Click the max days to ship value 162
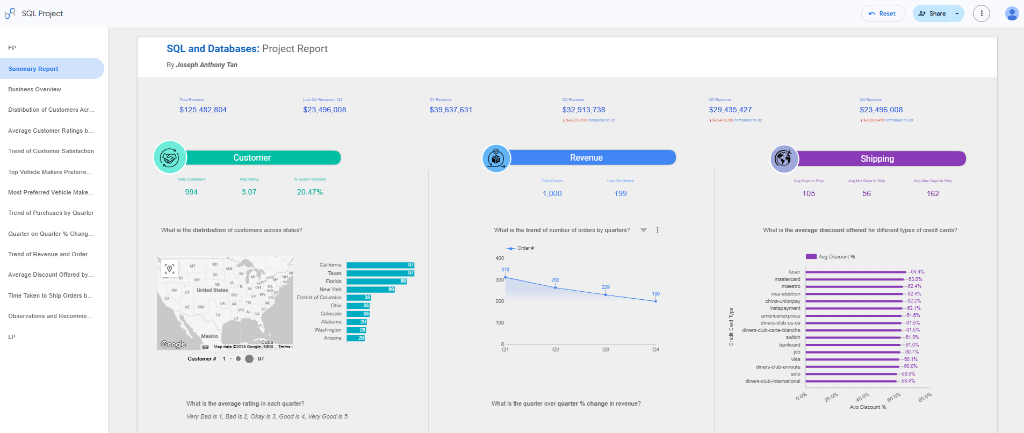Image resolution: width=1024 pixels, height=433 pixels. coord(933,193)
